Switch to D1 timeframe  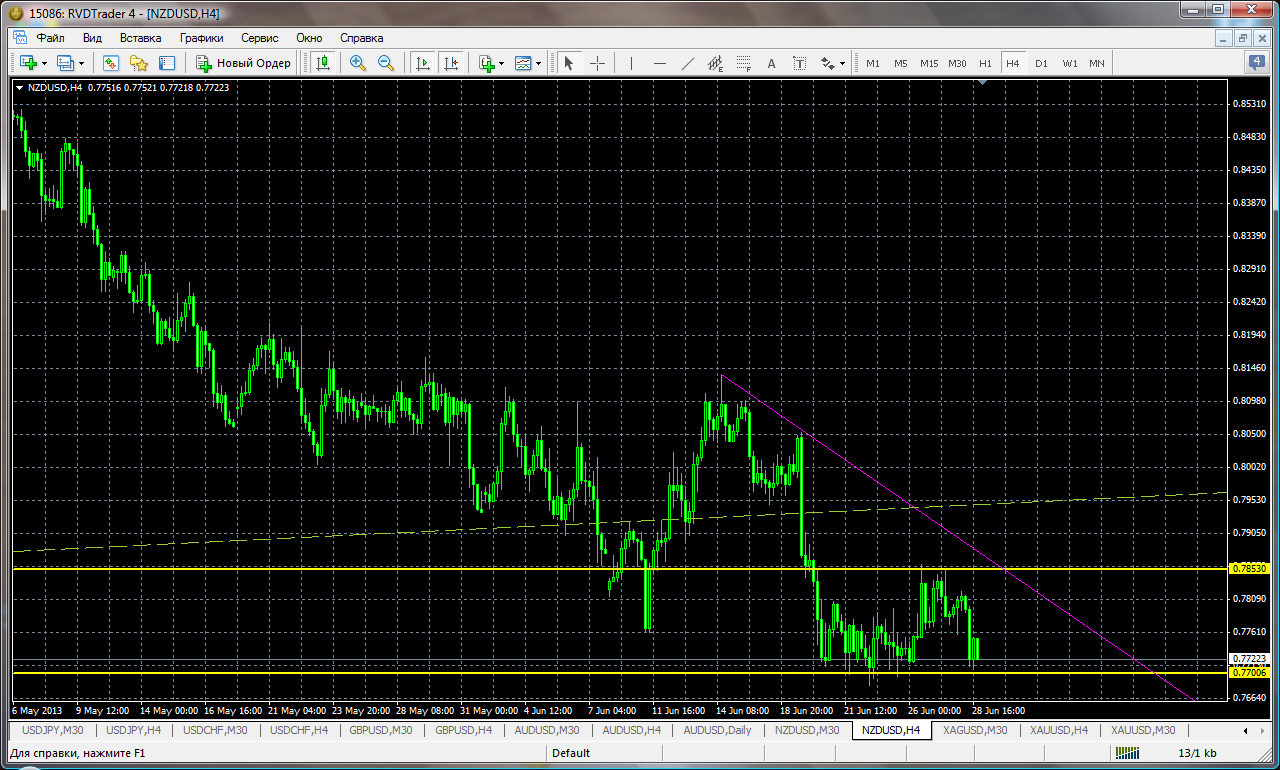1041,63
